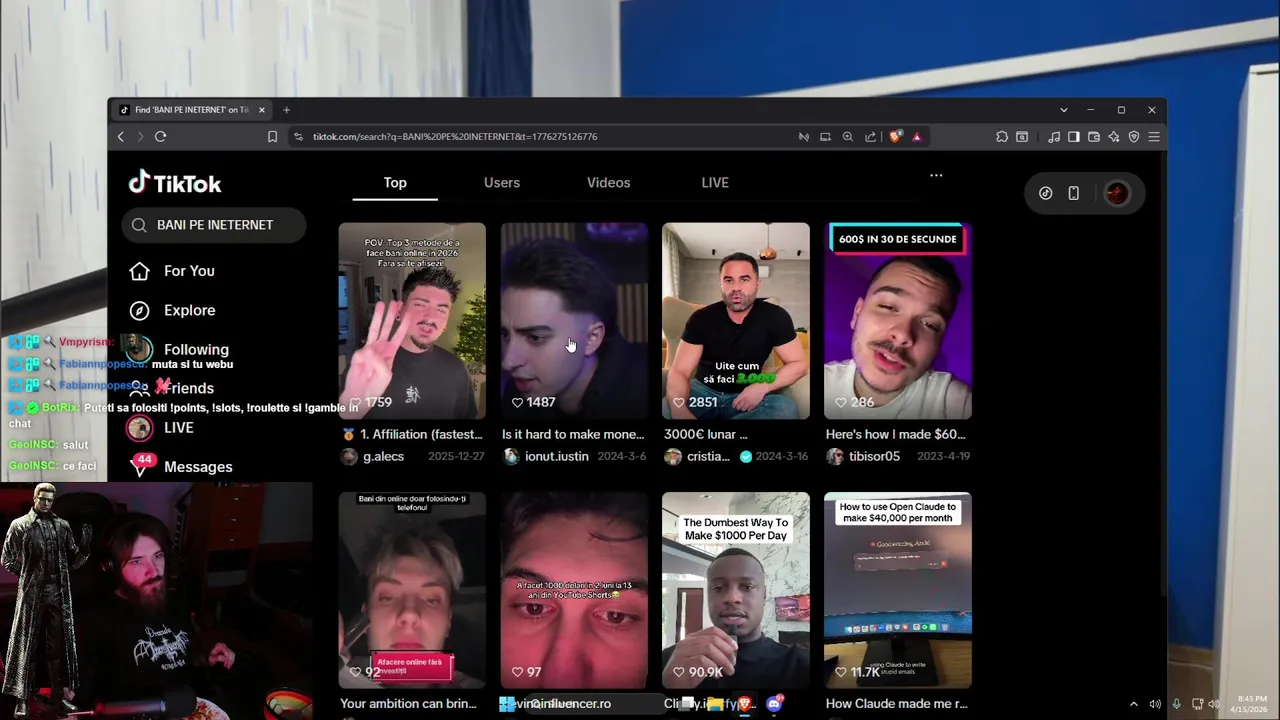
Task: Toggle the browser sidebar panel icon
Action: click(1074, 137)
